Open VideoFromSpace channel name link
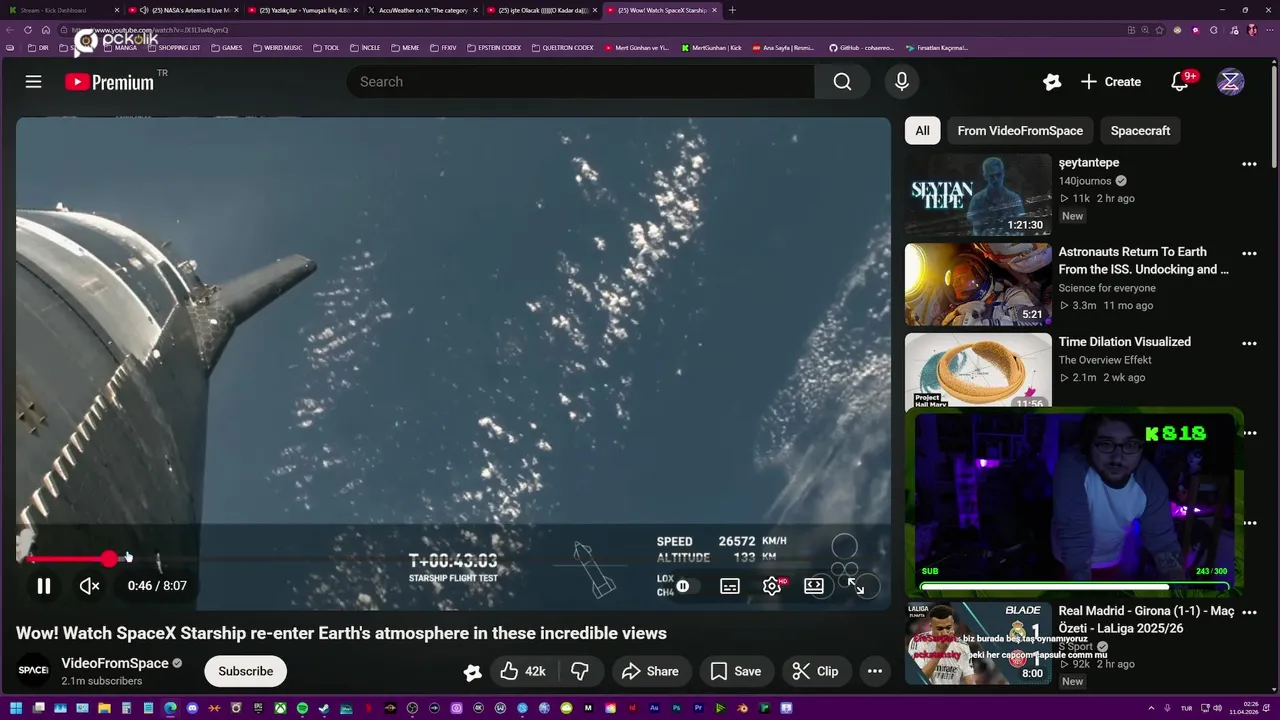This screenshot has height=720, width=1280. pos(115,663)
